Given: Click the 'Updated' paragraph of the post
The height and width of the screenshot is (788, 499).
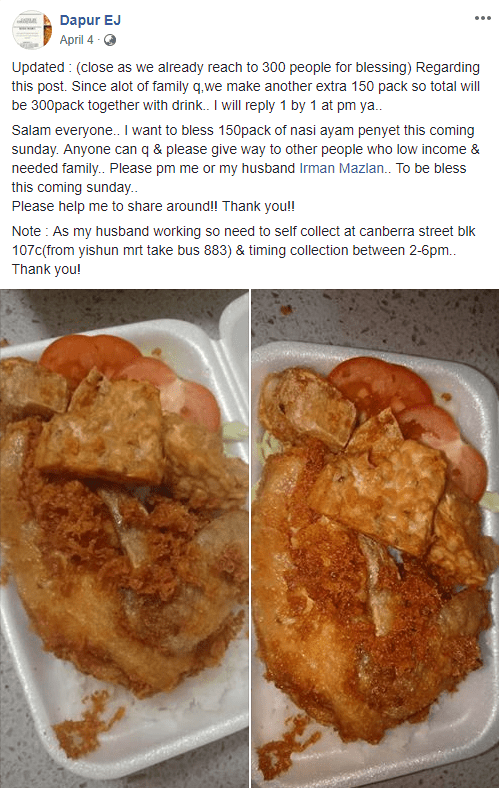Looking at the screenshot, I should click(x=246, y=86).
